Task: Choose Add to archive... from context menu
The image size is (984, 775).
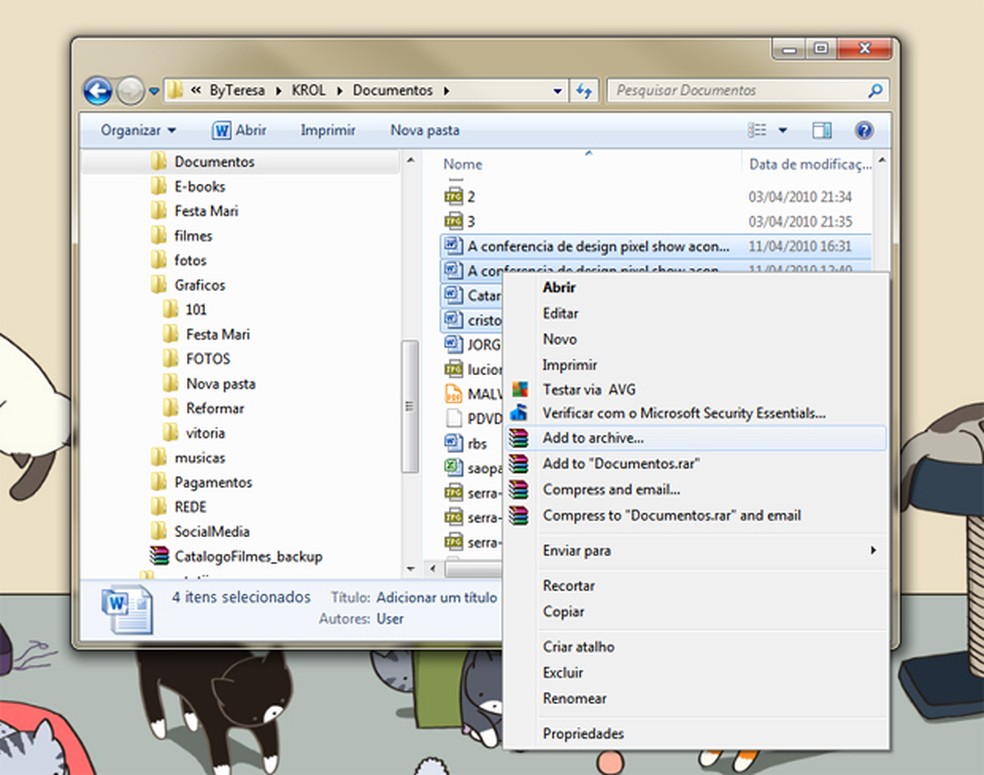Action: point(593,437)
